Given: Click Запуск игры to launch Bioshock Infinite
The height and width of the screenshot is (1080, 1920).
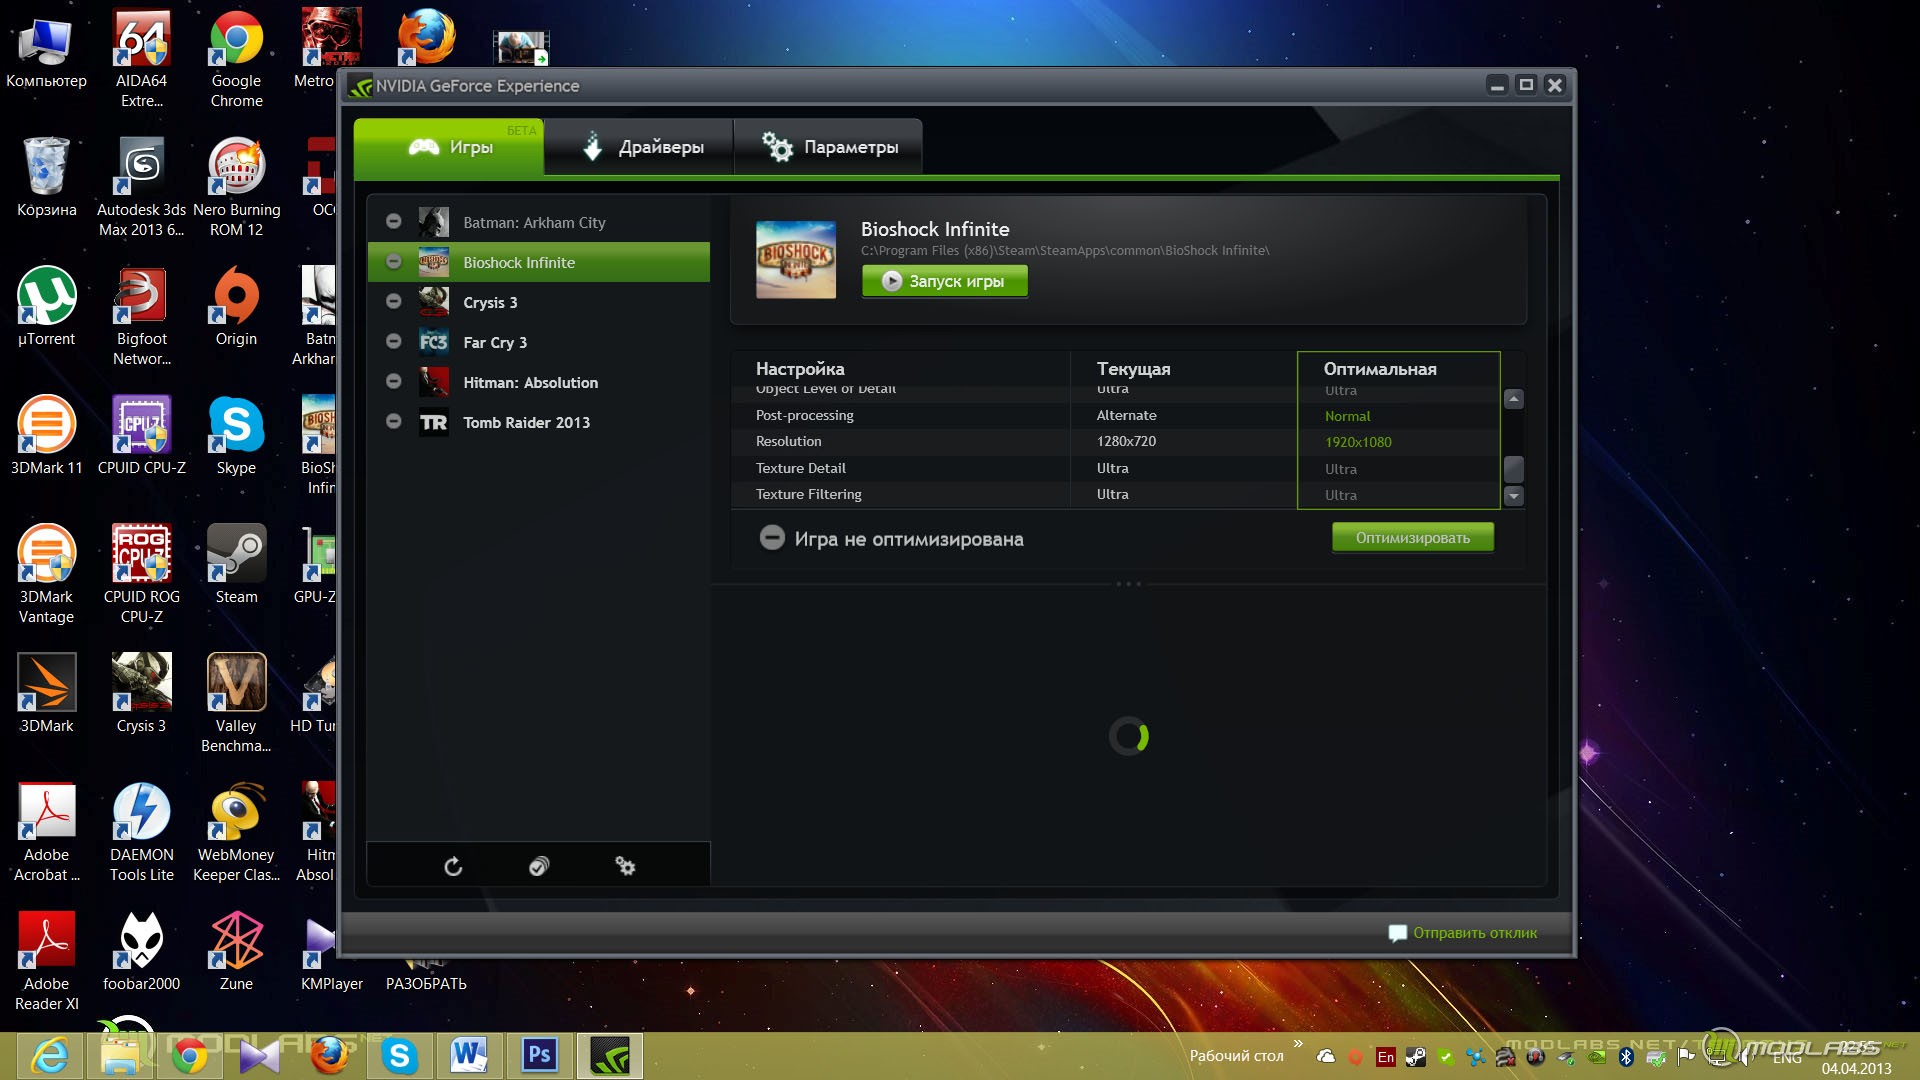Looking at the screenshot, I should (x=945, y=281).
